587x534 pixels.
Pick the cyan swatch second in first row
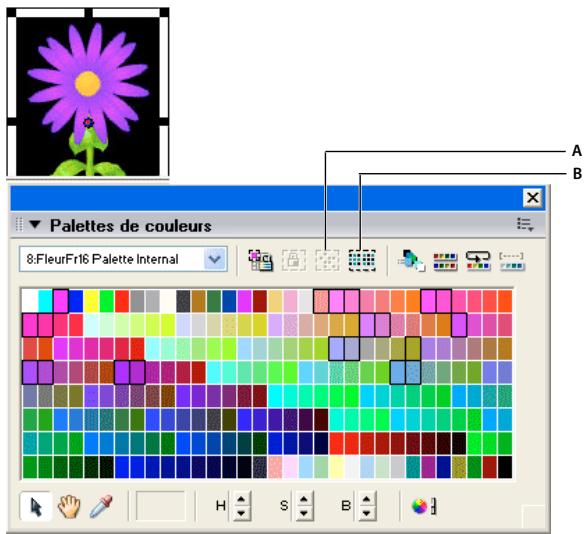coord(45,301)
